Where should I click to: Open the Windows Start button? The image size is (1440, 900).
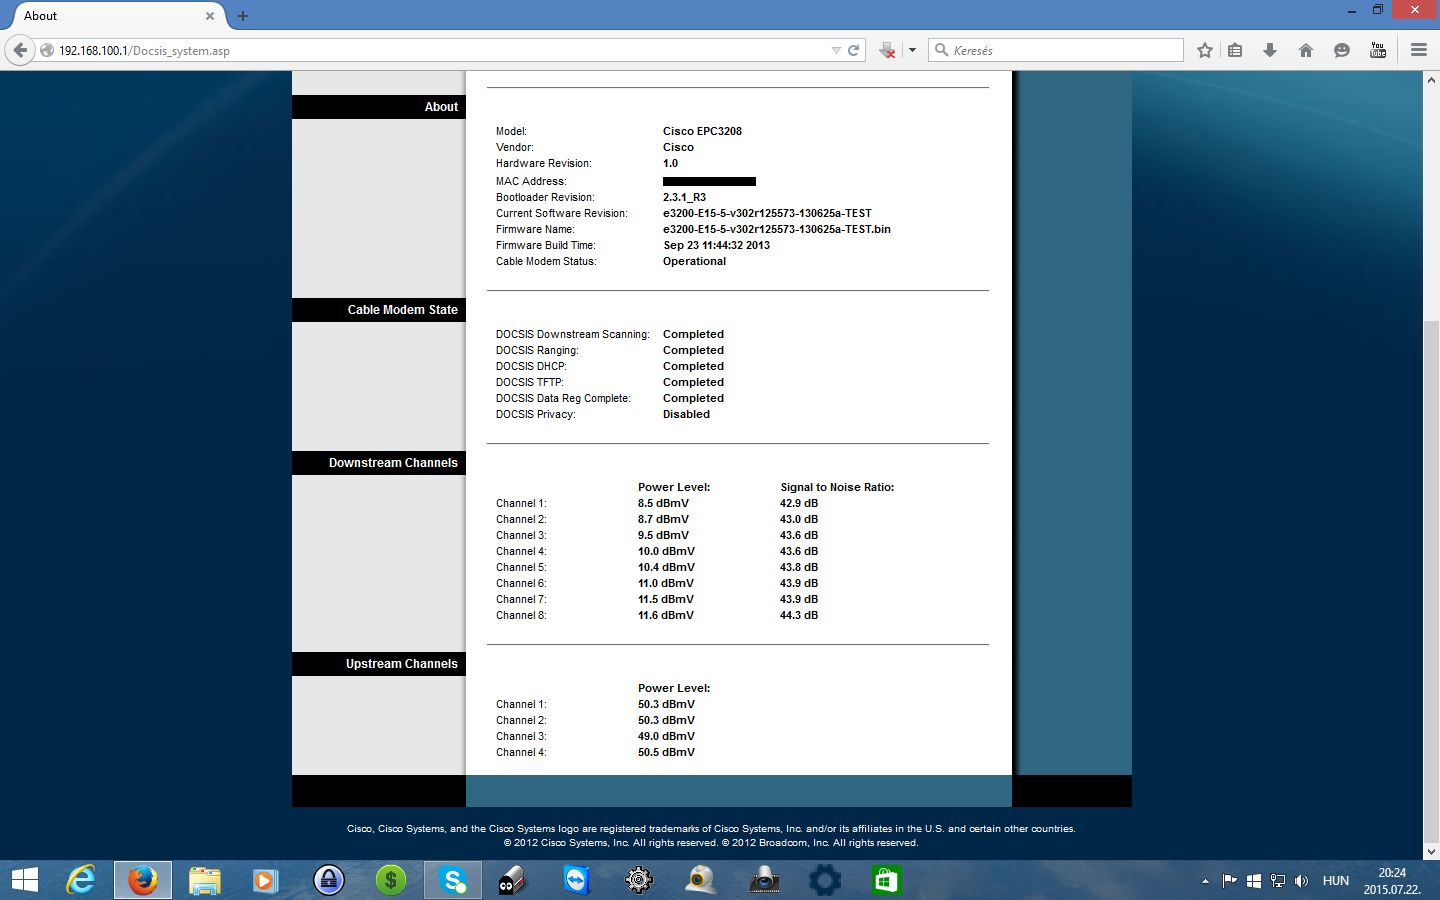(x=25, y=880)
